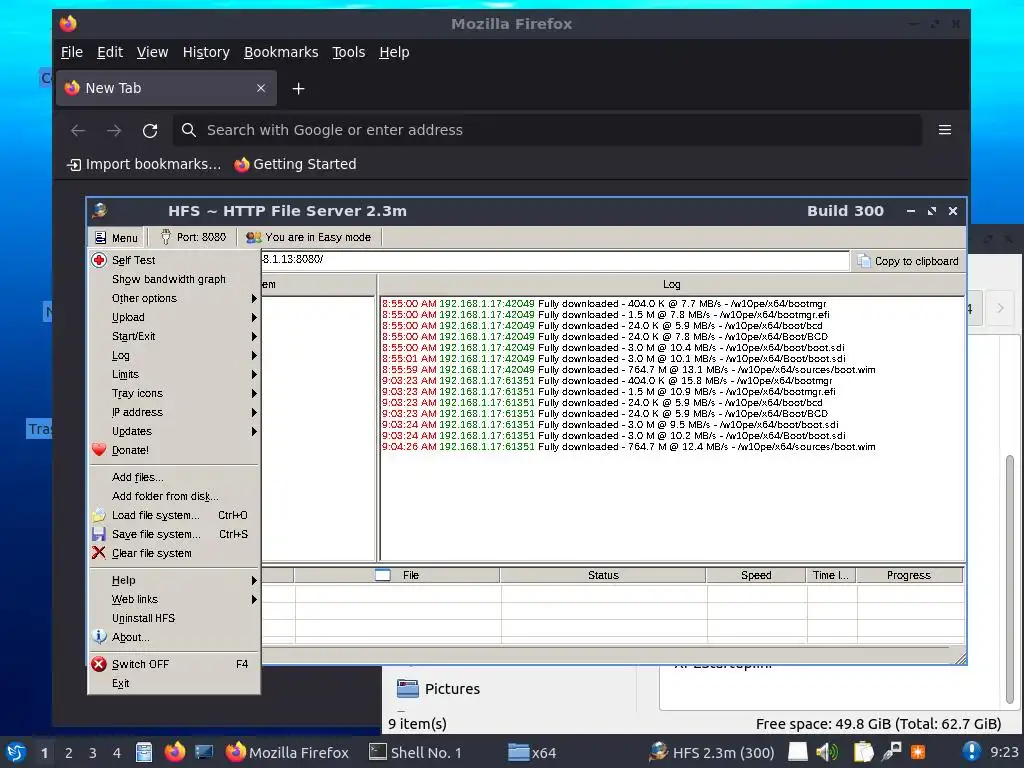Switch to workspace 2 in taskbar
The width and height of the screenshot is (1024, 768).
[x=69, y=753]
